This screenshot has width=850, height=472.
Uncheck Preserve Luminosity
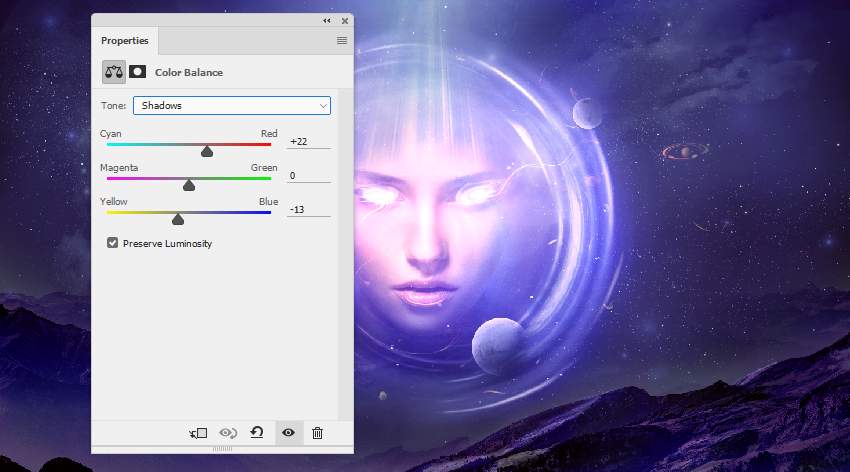[x=112, y=243]
